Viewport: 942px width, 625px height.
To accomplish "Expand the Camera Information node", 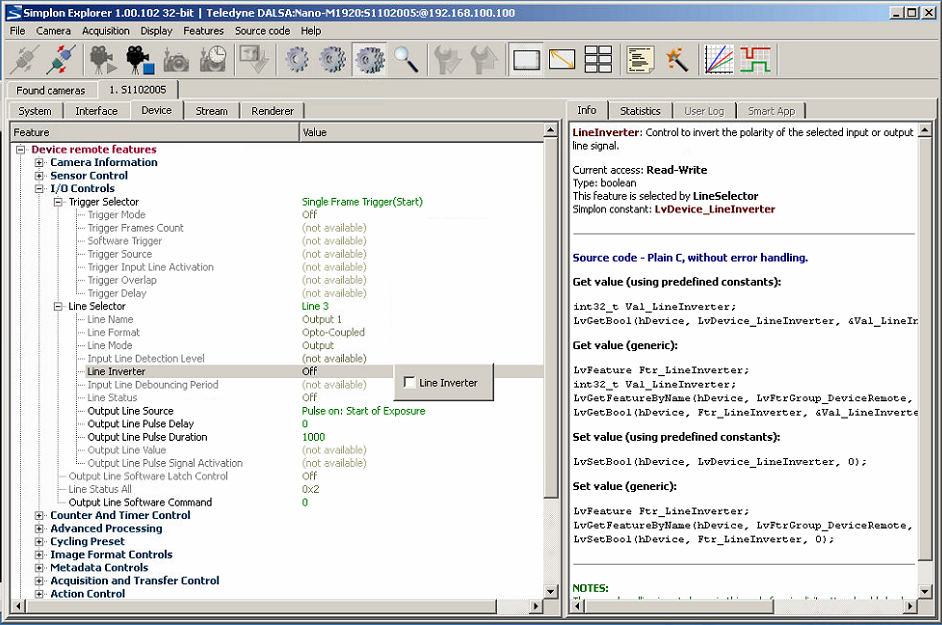I will click(x=40, y=163).
